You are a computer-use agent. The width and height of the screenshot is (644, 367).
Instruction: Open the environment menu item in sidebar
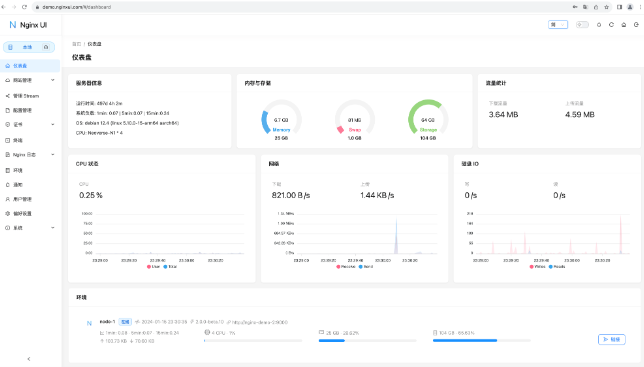(30, 170)
